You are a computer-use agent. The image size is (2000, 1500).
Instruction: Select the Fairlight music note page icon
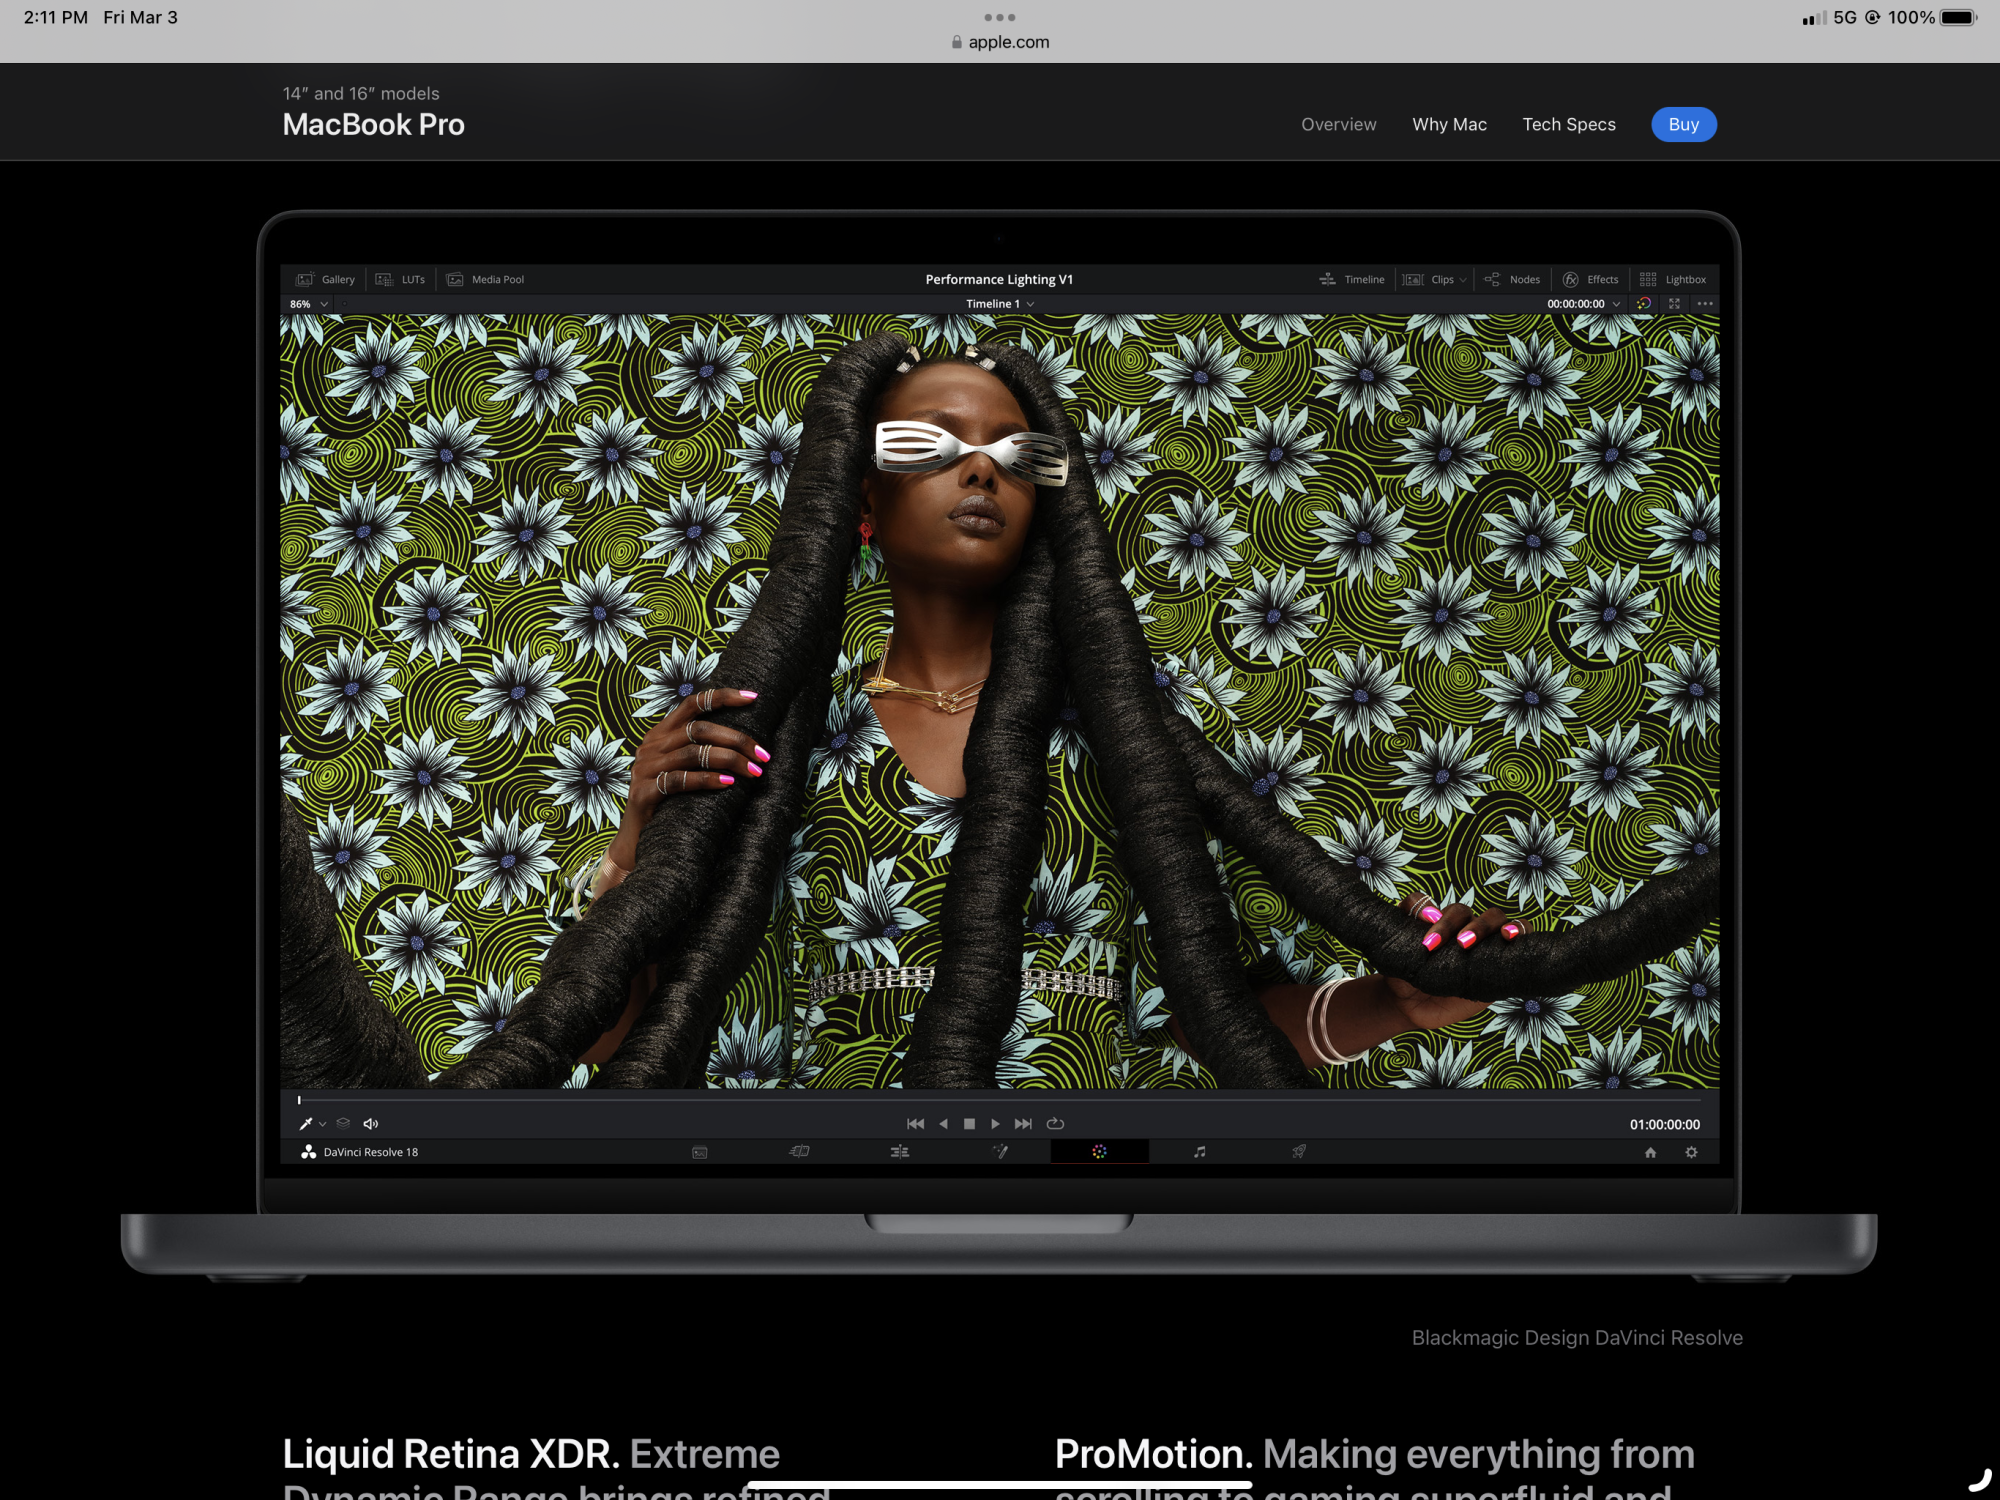point(1199,1152)
